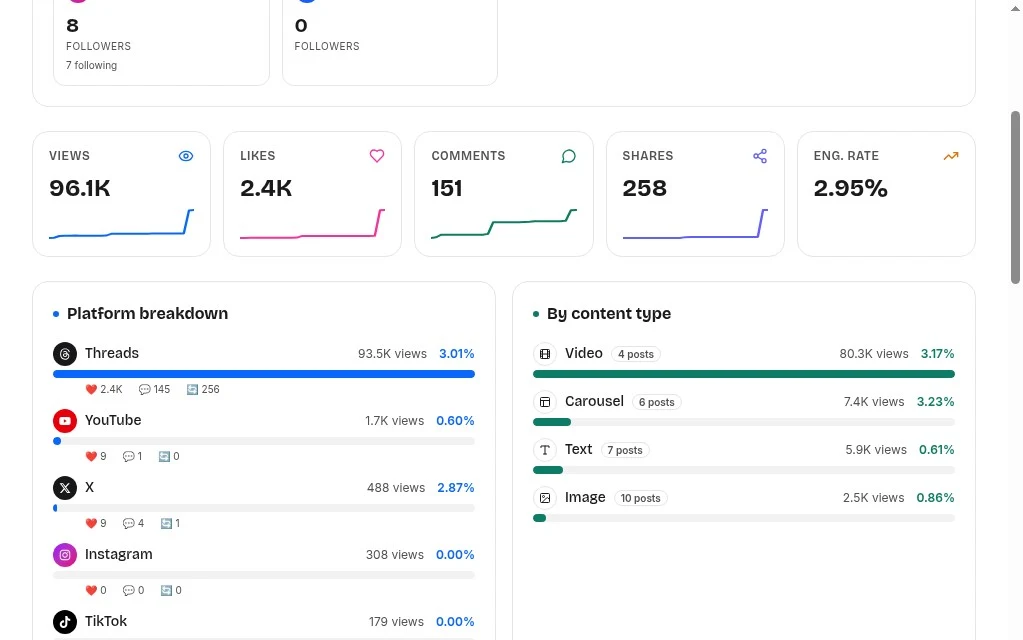
Task: Click the Instagram platform icon
Action: pos(65,555)
